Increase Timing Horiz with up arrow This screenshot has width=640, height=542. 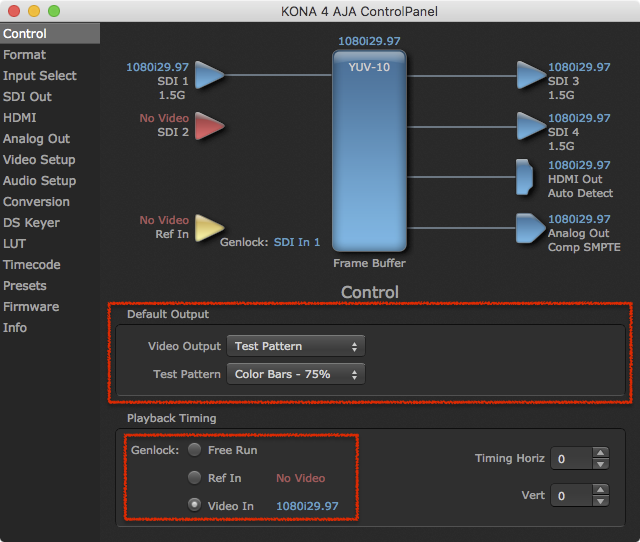600,453
